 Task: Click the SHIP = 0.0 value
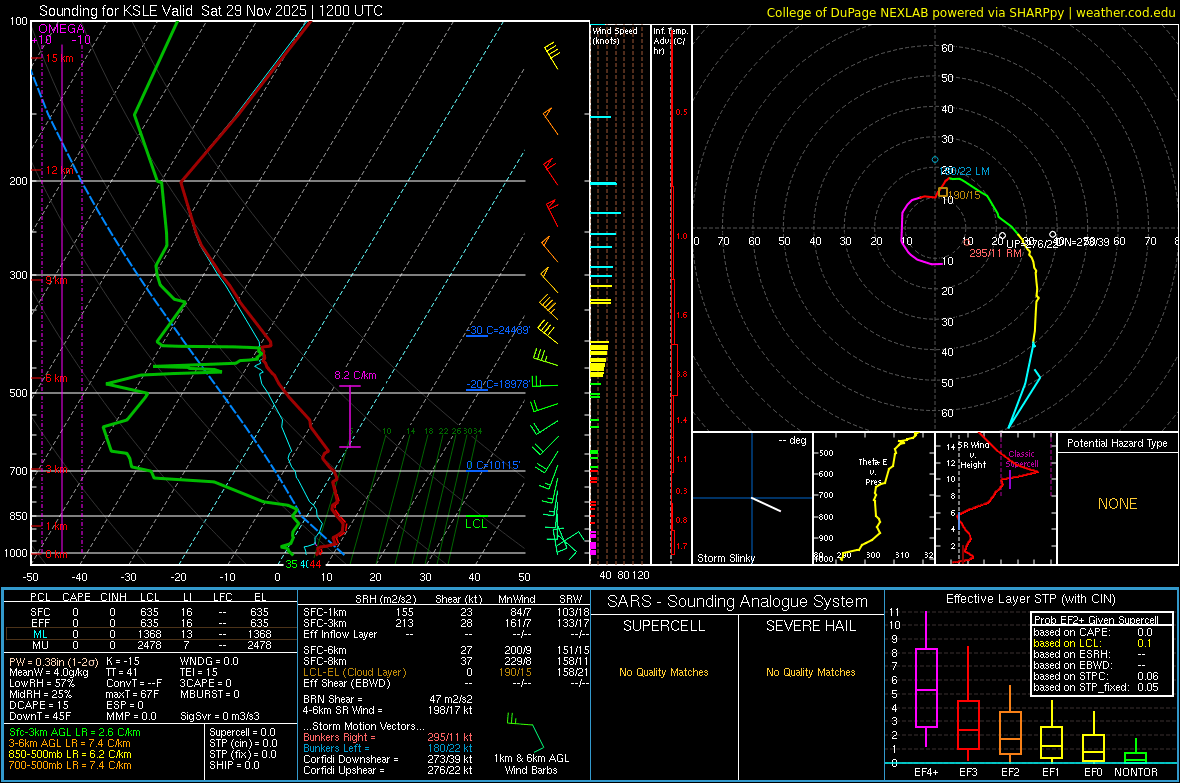click(234, 765)
